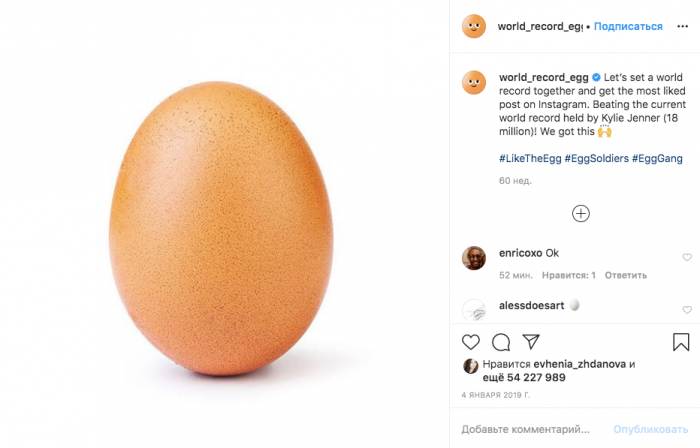Click the egg photo
700x448 pixels.
click(221, 228)
